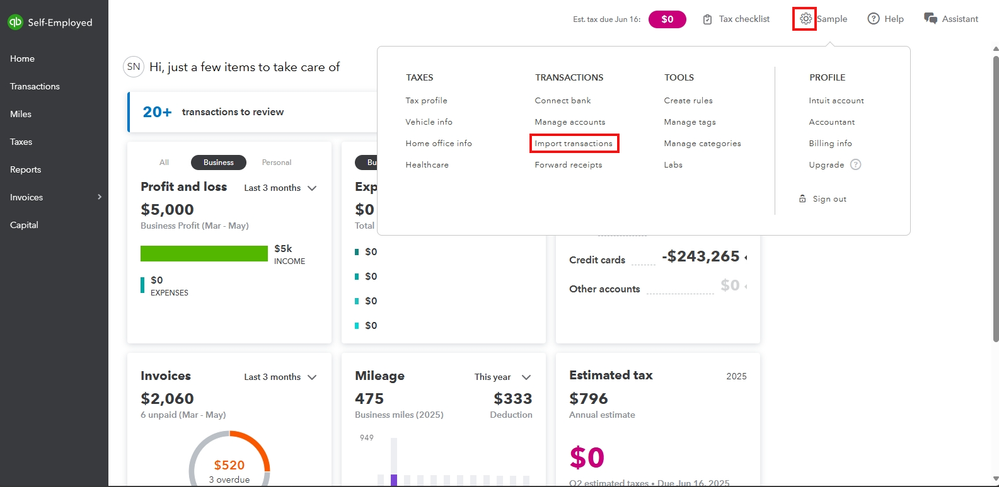This screenshot has height=487, width=999.
Task: Open Profit and loss Last 3 months dropdown
Action: coord(281,188)
